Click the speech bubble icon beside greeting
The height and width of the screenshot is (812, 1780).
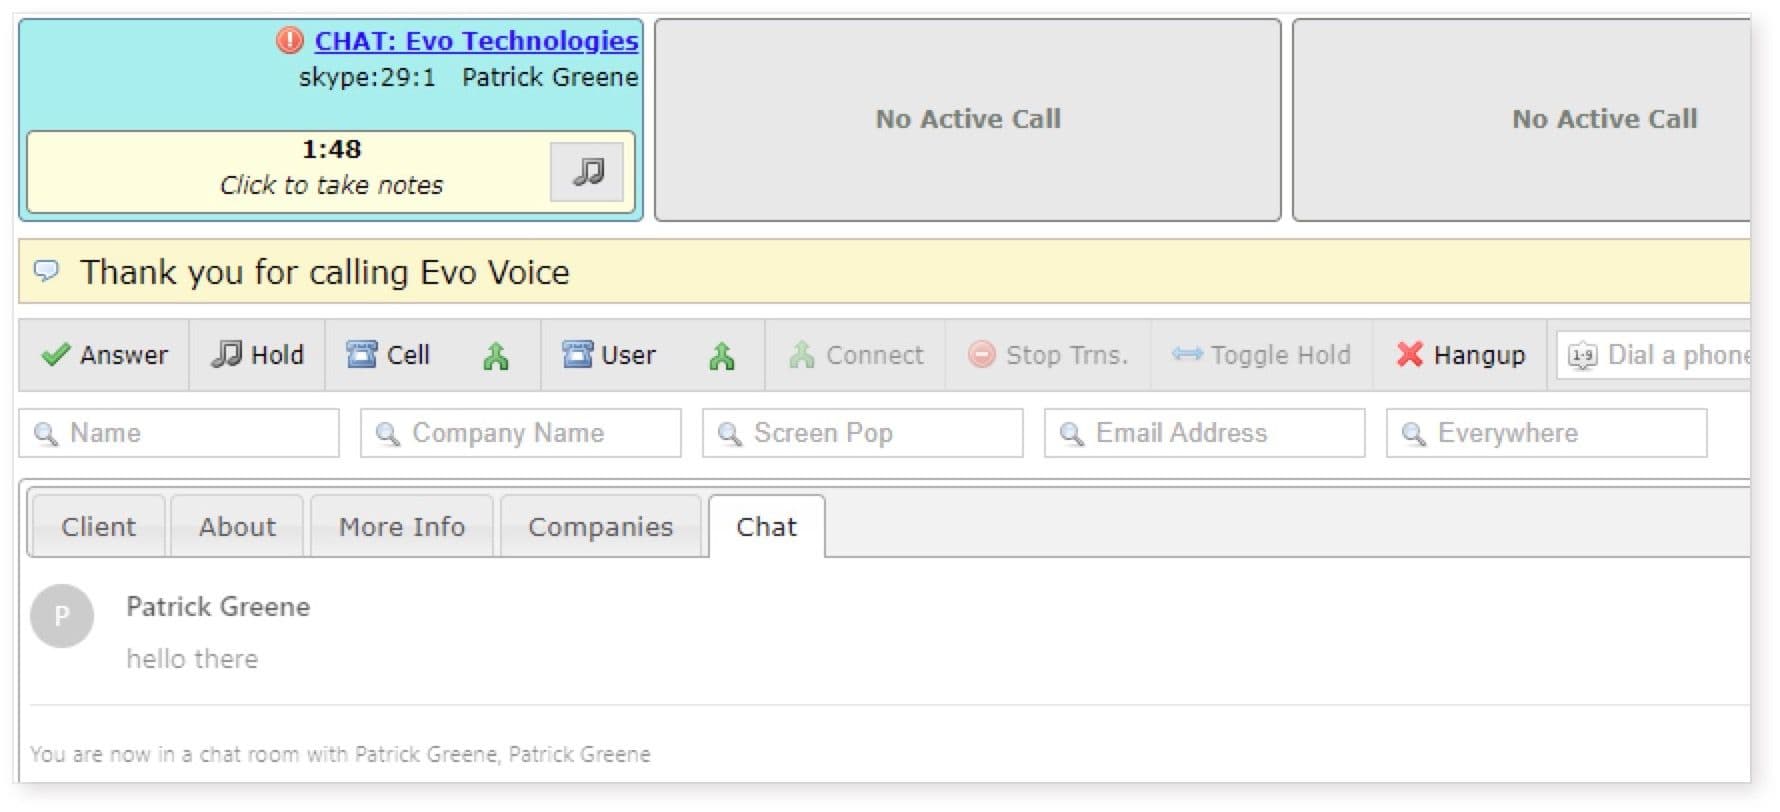46,271
